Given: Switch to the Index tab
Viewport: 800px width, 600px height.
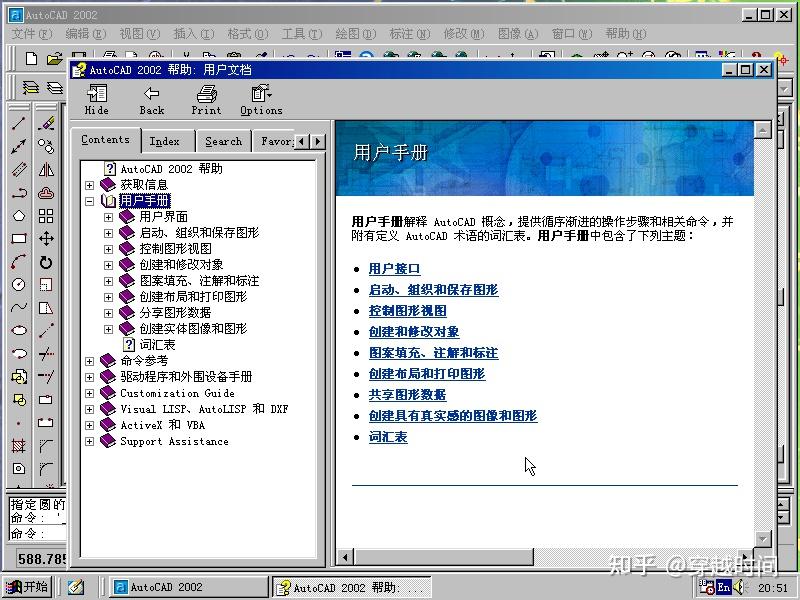Looking at the screenshot, I should [x=166, y=141].
